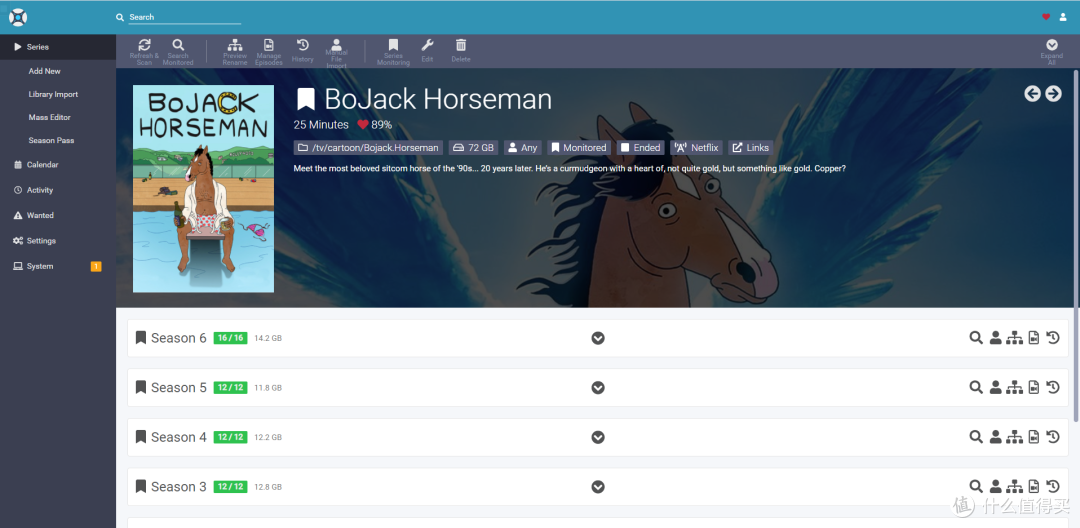Click the BoJack Horseman poster thumbnail
The height and width of the screenshot is (528, 1080).
pyautogui.click(x=203, y=189)
